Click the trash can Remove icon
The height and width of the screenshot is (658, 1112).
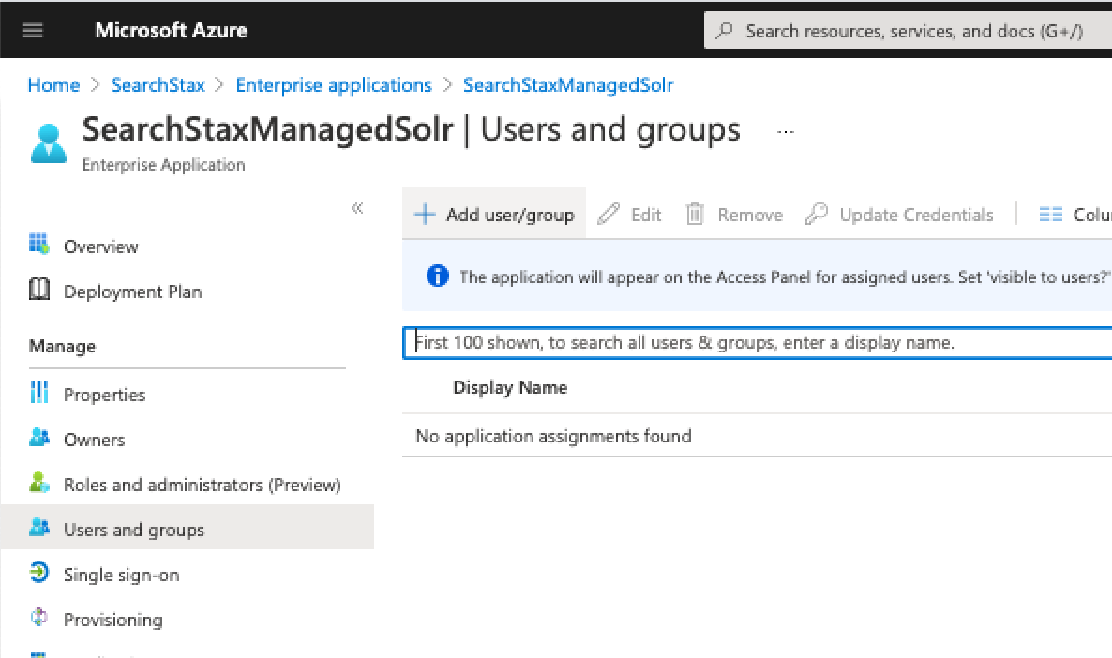[x=694, y=213]
